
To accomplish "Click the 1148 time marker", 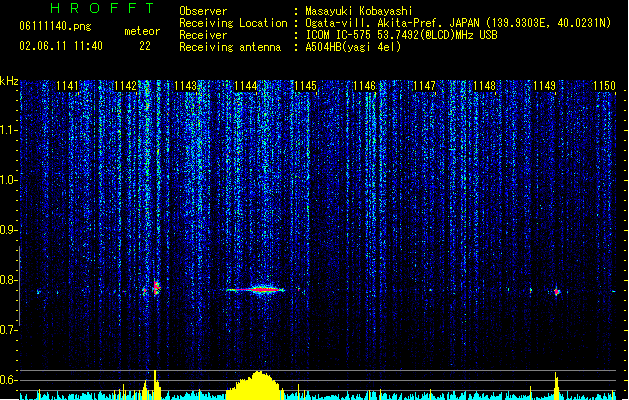I will pos(484,86).
